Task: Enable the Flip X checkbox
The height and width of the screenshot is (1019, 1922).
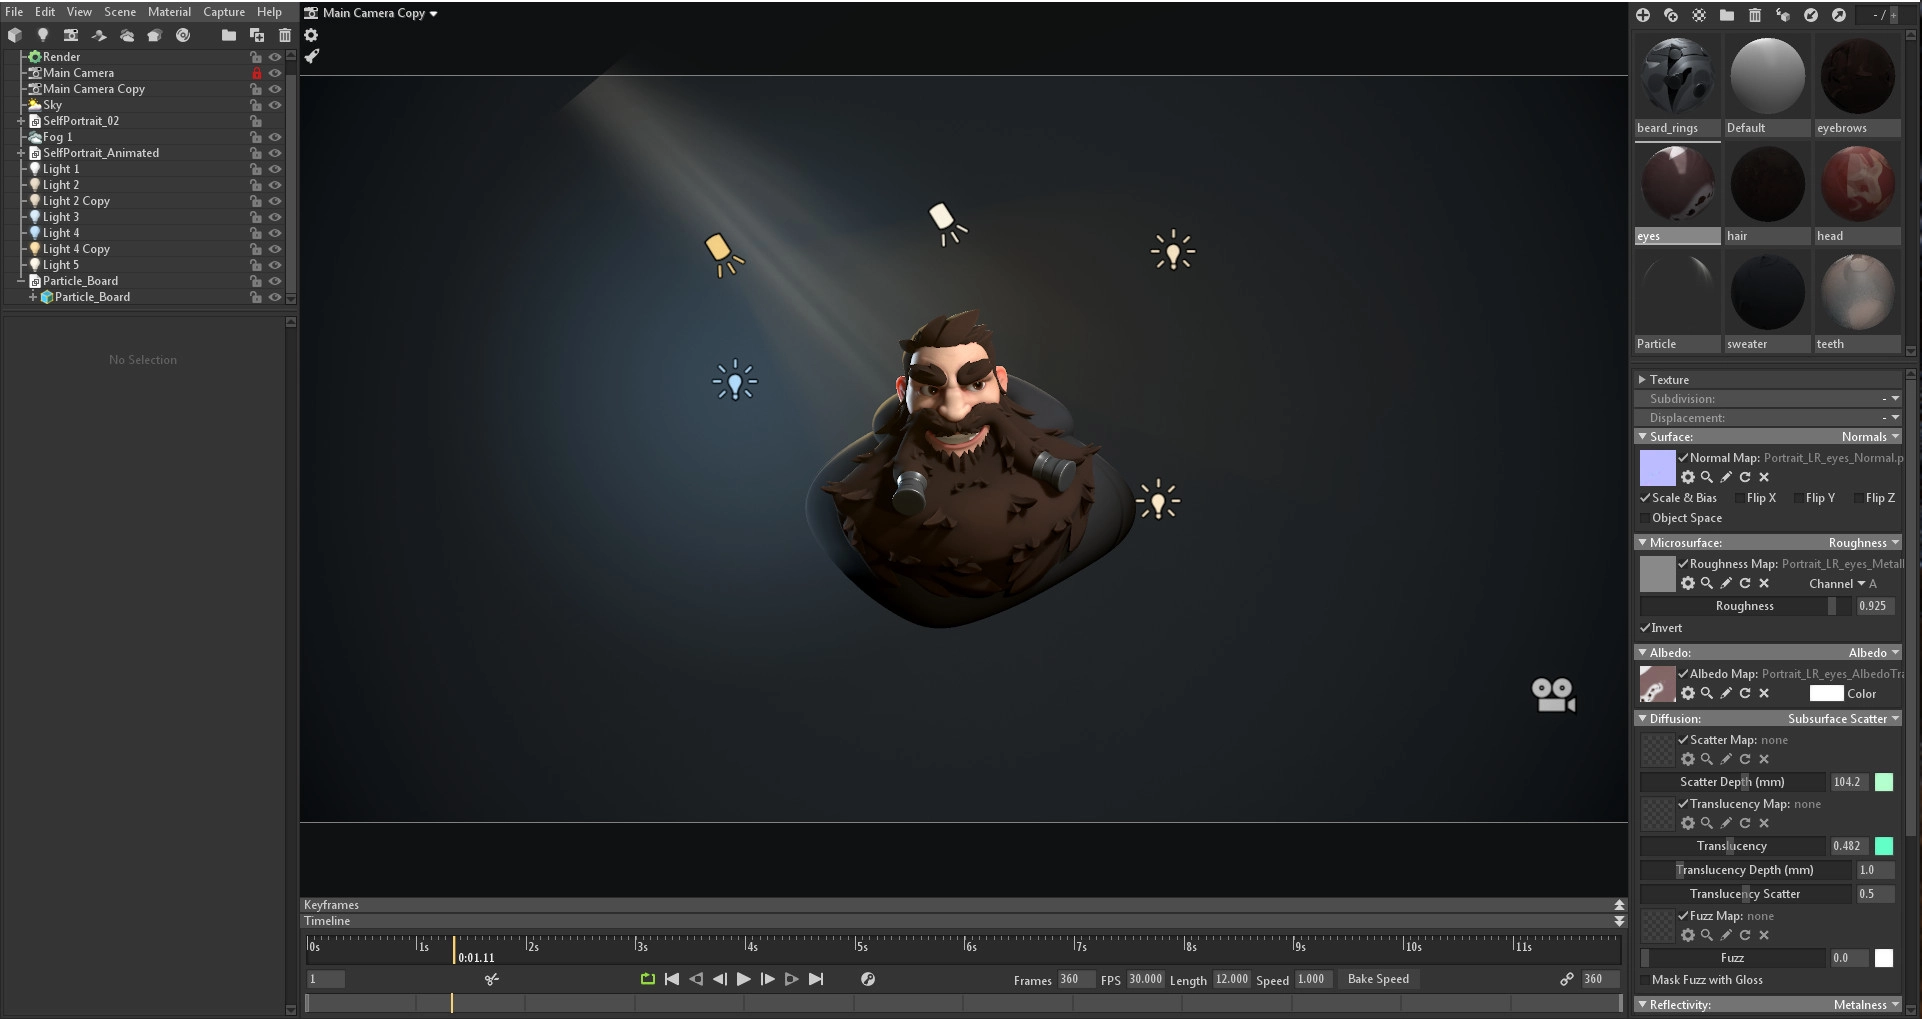Action: click(x=1739, y=498)
